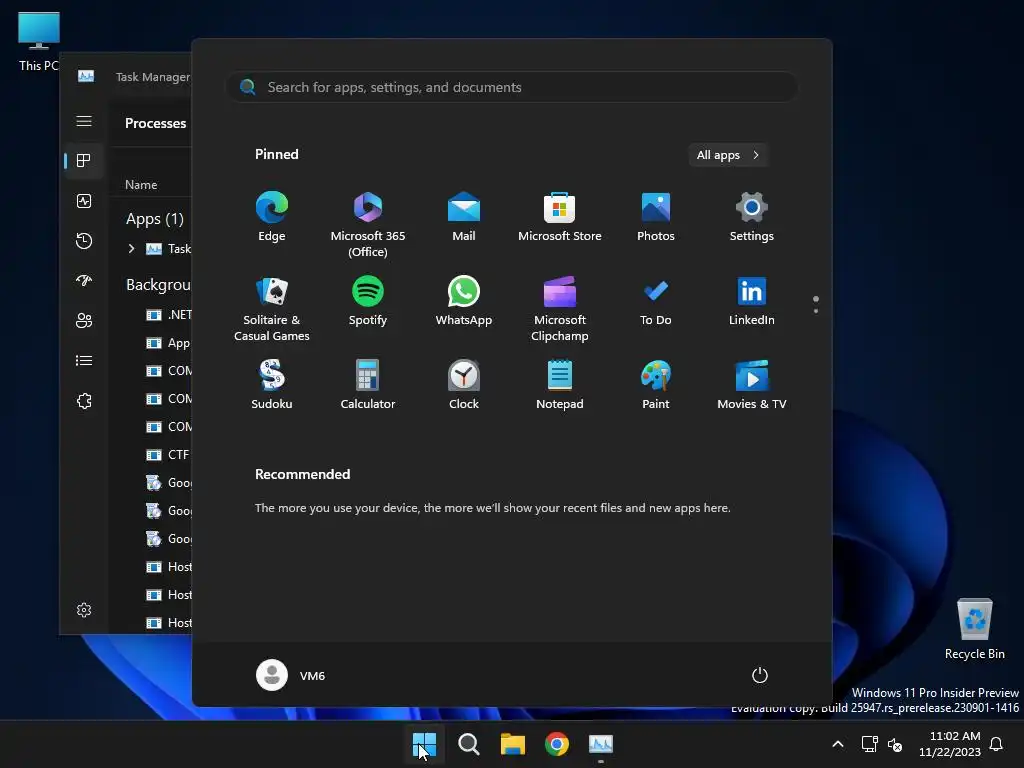Switch to Task Manager on taskbar
Image resolution: width=1024 pixels, height=768 pixels.
point(601,744)
